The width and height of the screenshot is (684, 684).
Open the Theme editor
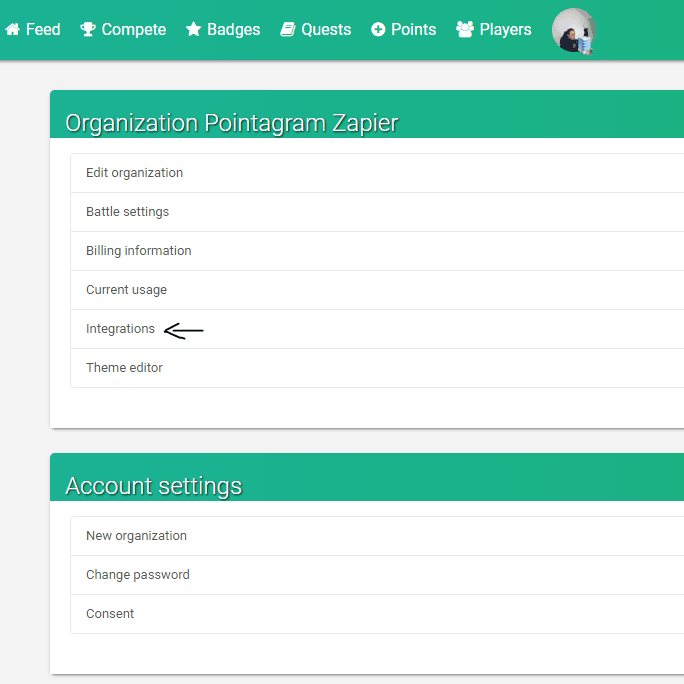point(377,368)
